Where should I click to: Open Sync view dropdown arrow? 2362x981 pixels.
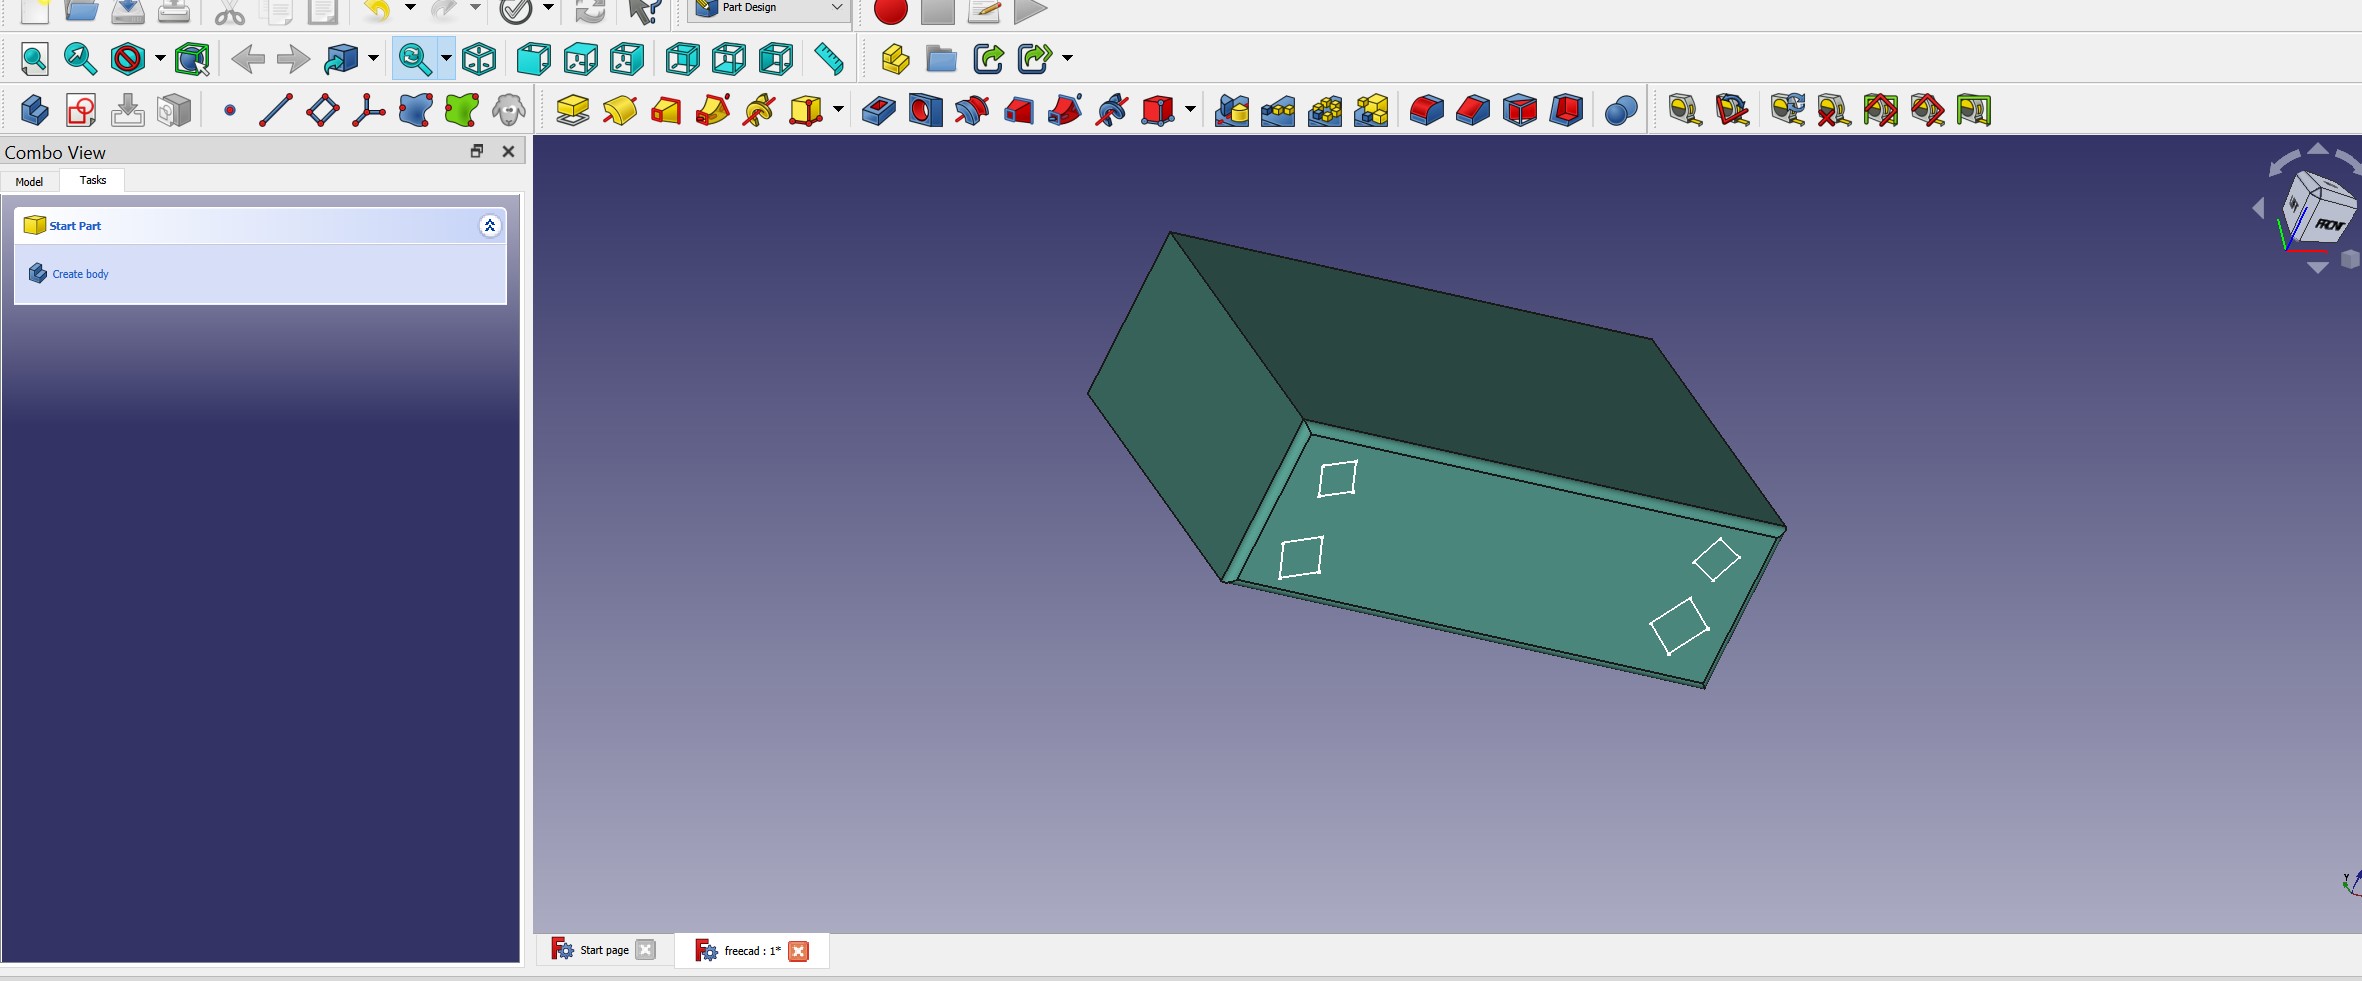[x=446, y=59]
